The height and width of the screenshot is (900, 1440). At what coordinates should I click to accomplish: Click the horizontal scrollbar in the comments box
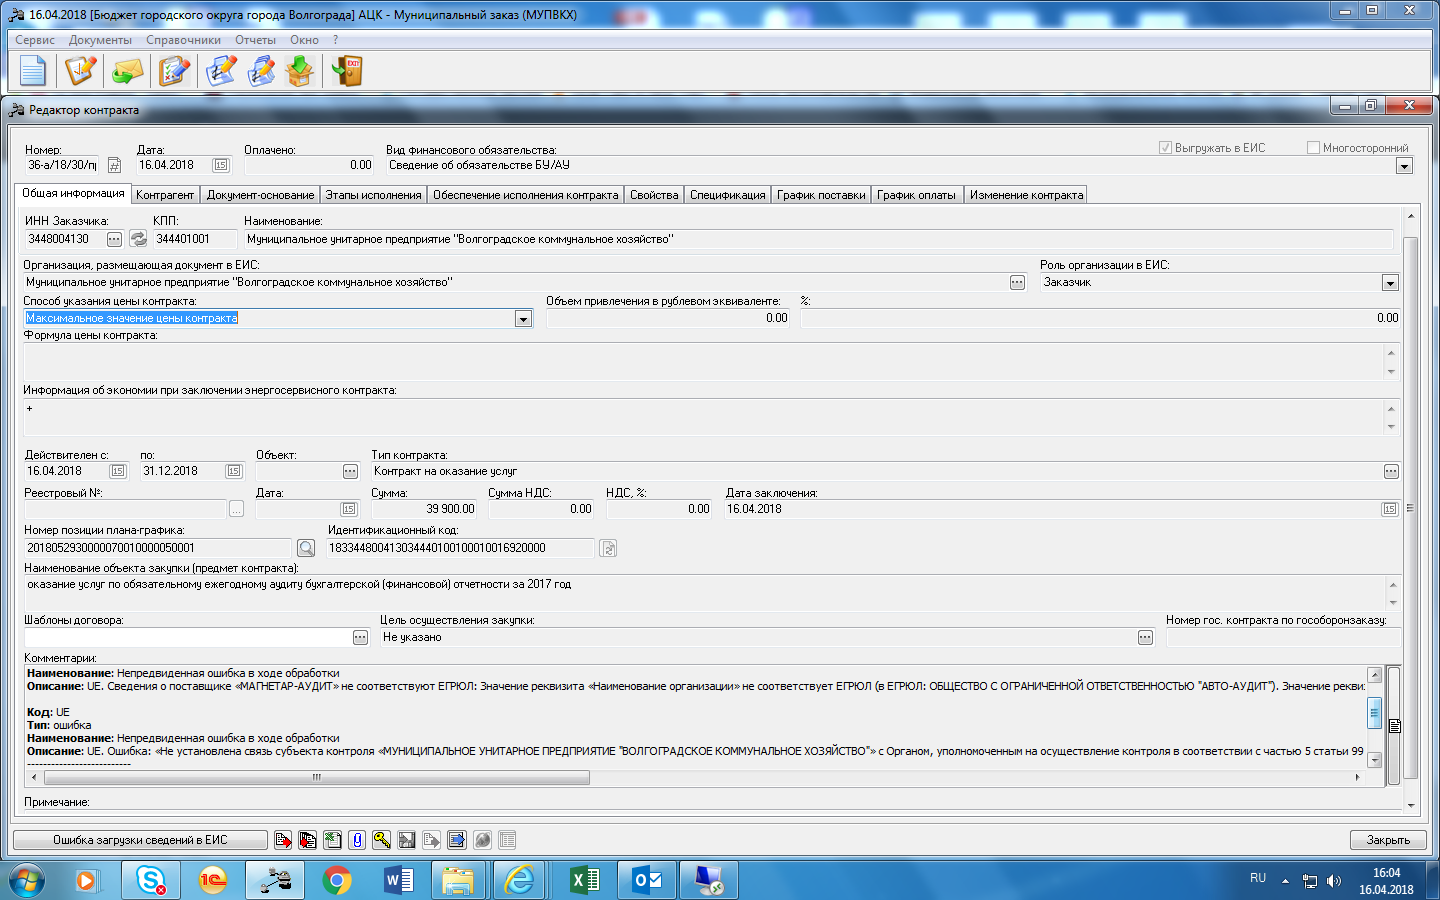(316, 777)
